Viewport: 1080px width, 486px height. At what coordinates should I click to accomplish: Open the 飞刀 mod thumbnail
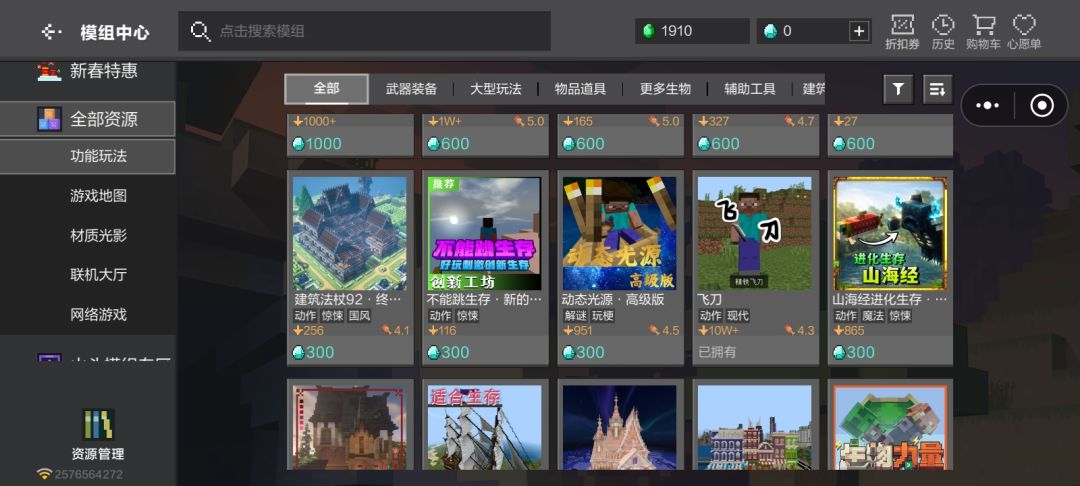point(755,233)
